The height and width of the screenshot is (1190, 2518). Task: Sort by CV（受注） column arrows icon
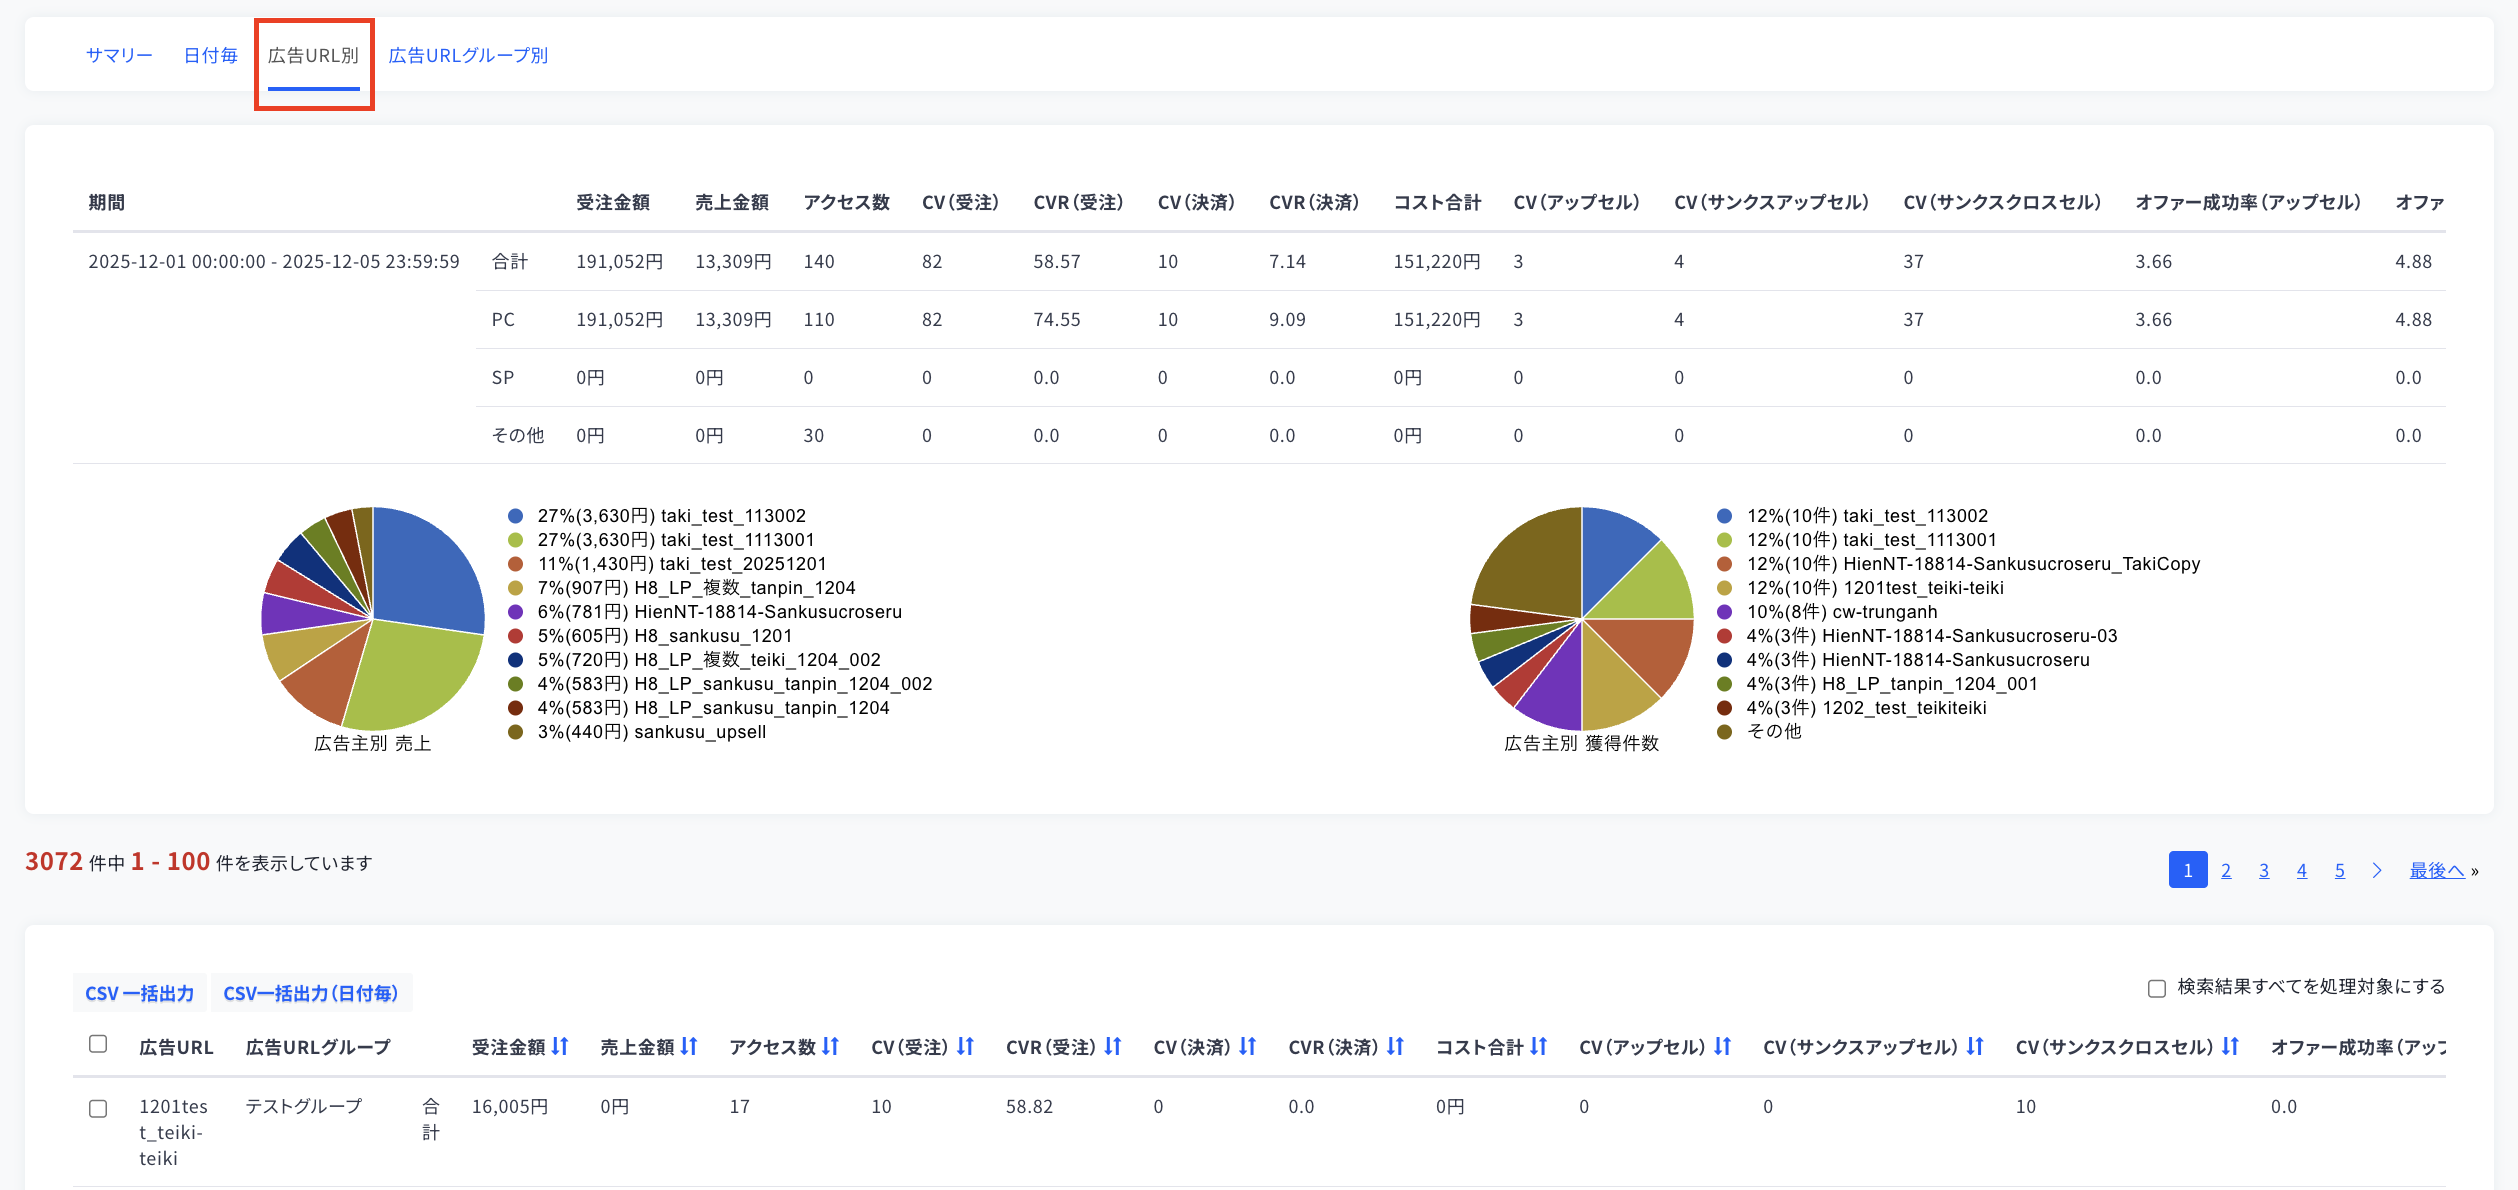point(965,1046)
